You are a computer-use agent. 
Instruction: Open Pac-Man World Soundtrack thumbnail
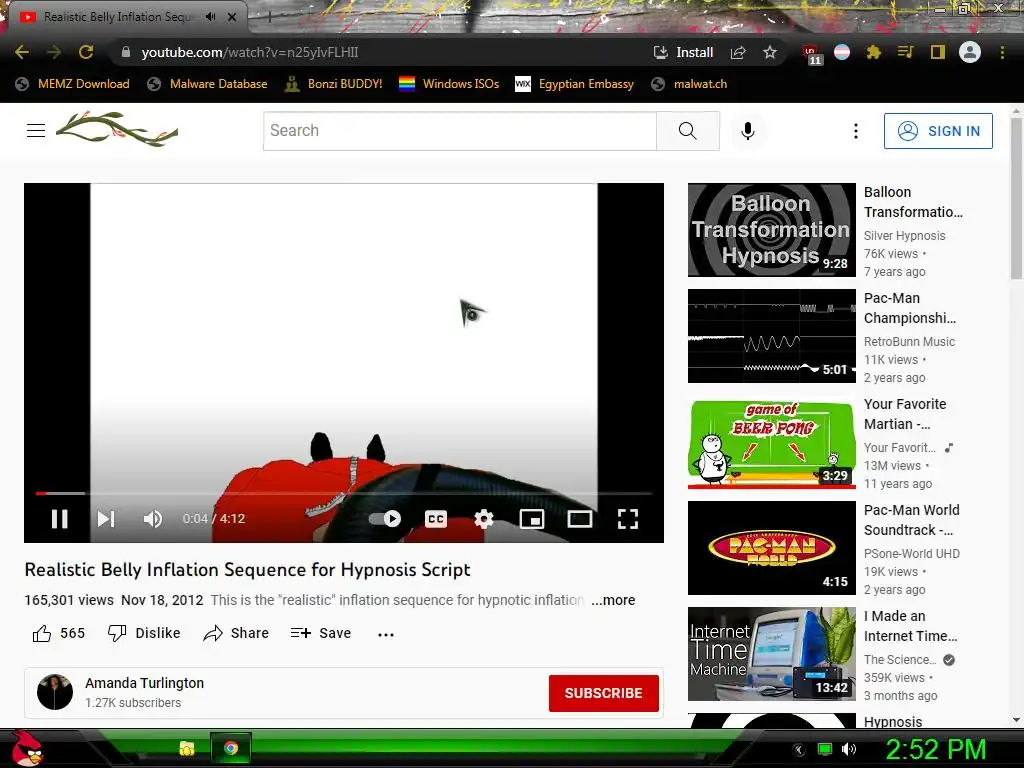click(771, 548)
